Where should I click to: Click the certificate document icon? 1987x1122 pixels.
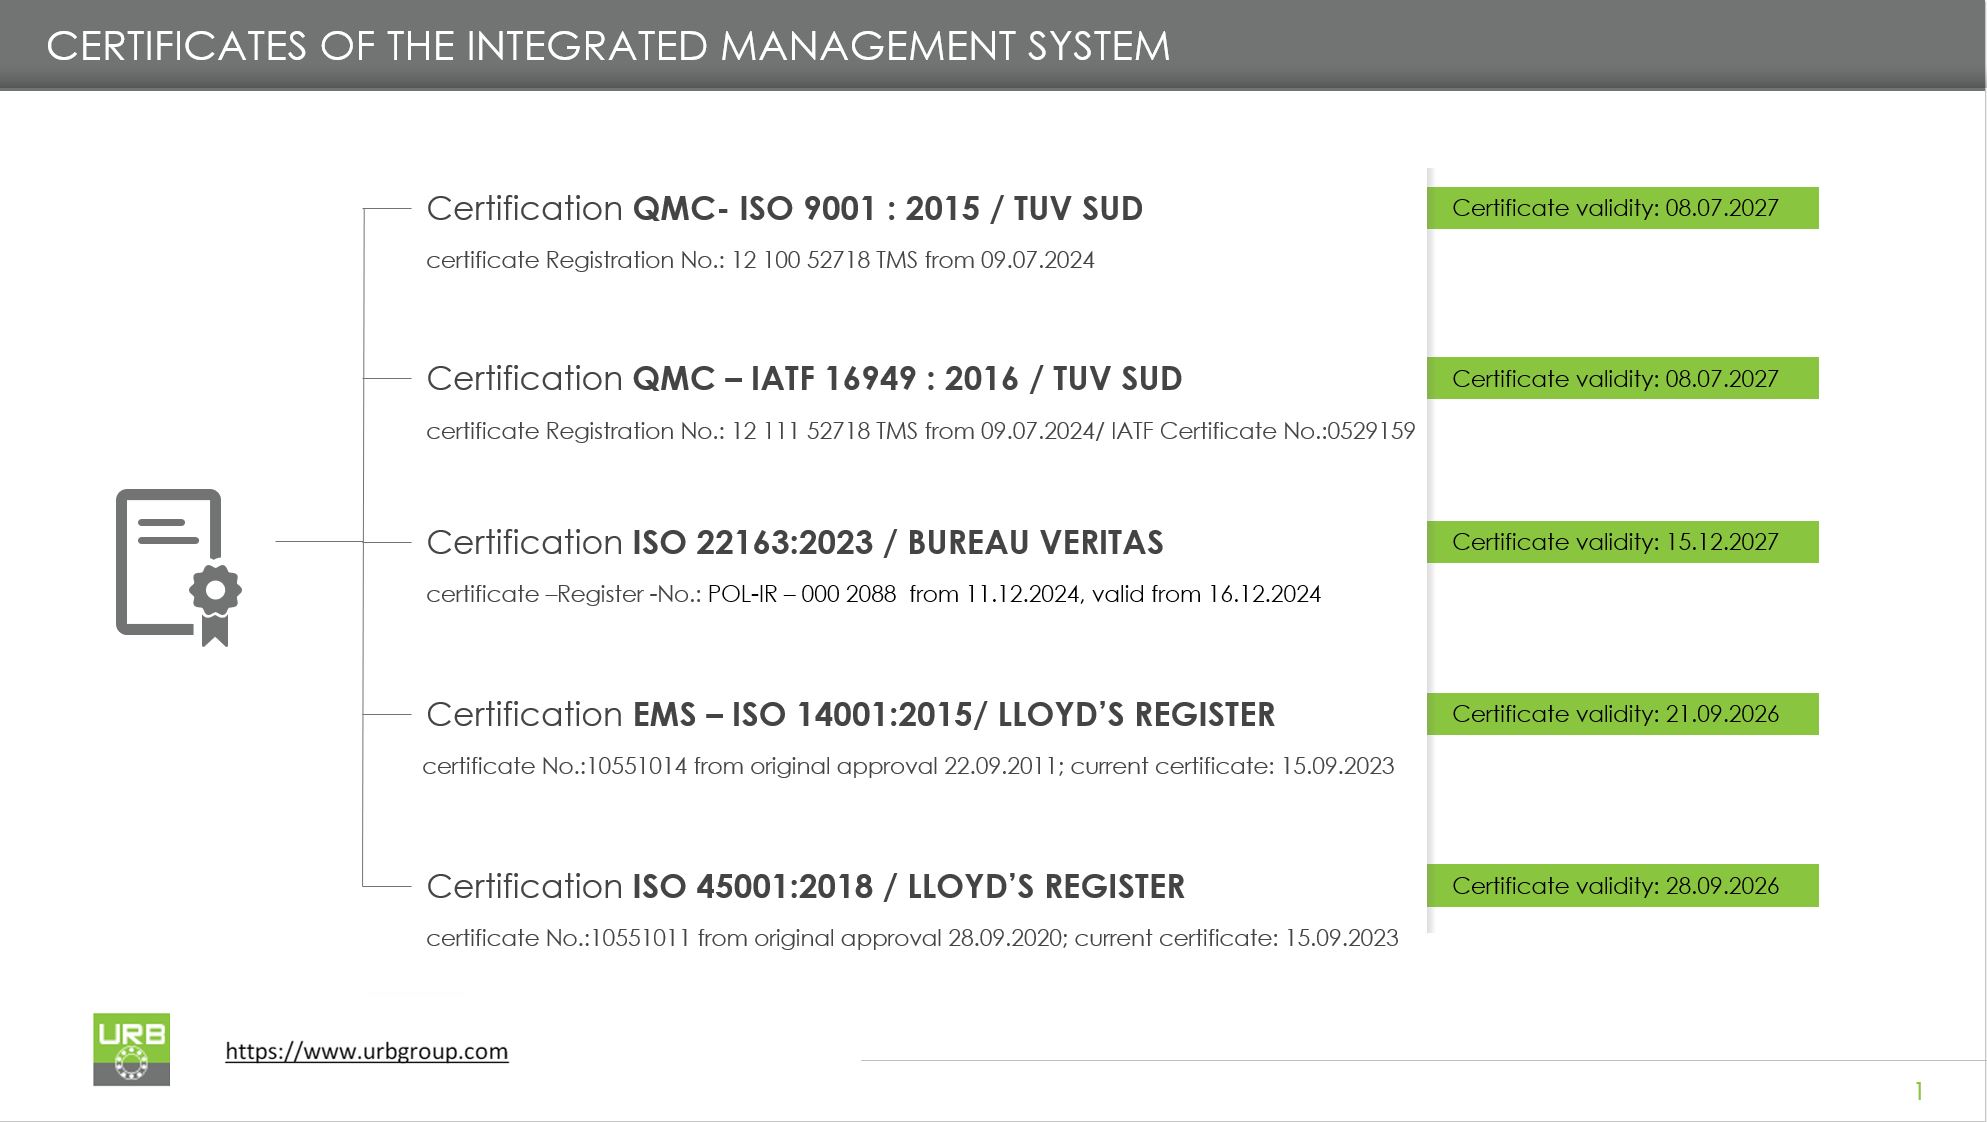(x=178, y=567)
